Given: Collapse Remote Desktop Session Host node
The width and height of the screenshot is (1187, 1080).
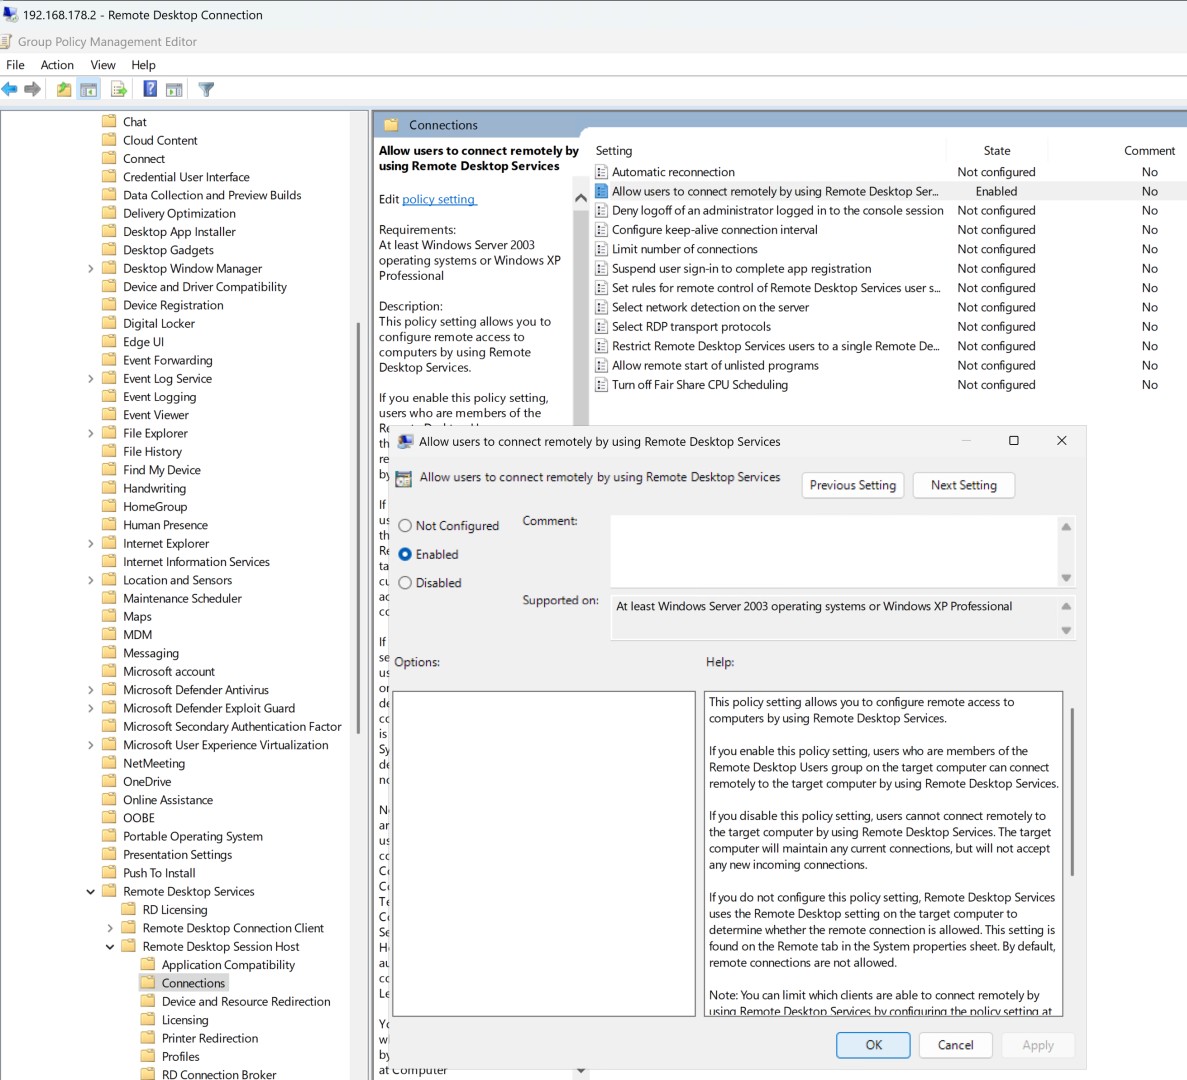Looking at the screenshot, I should [x=110, y=947].
